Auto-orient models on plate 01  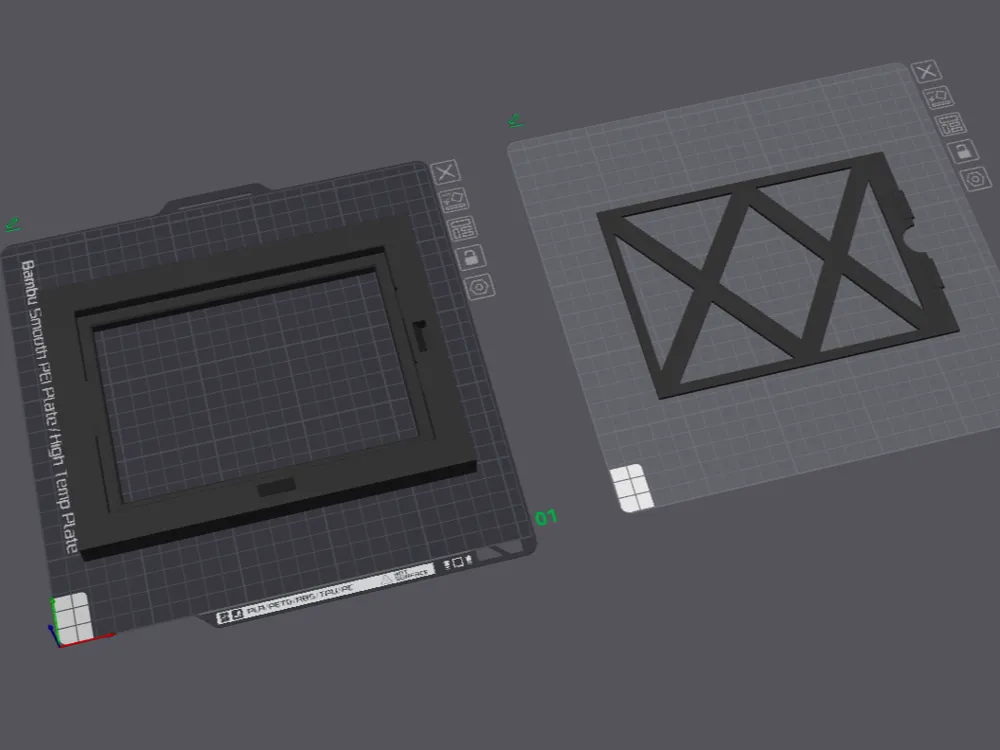coord(455,202)
